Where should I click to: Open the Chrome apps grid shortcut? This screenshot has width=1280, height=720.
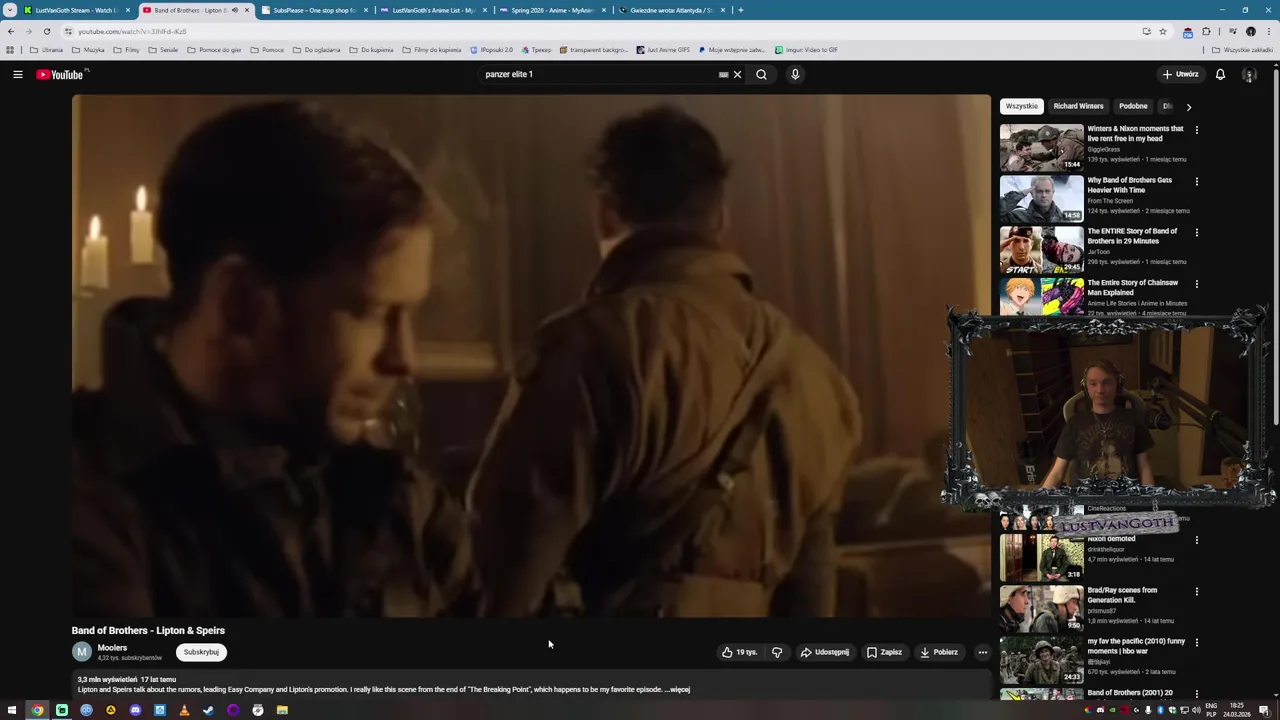(10, 49)
